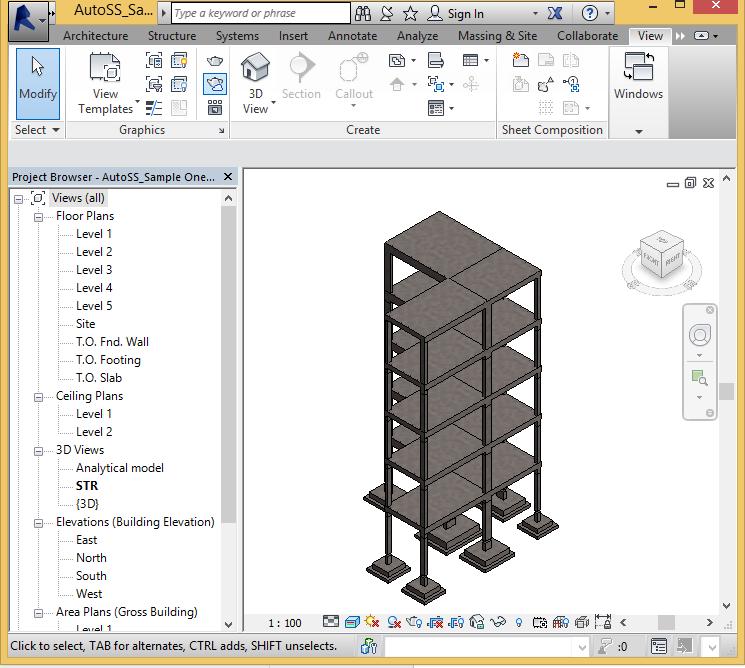Click the Schedules icon

(x=470, y=60)
